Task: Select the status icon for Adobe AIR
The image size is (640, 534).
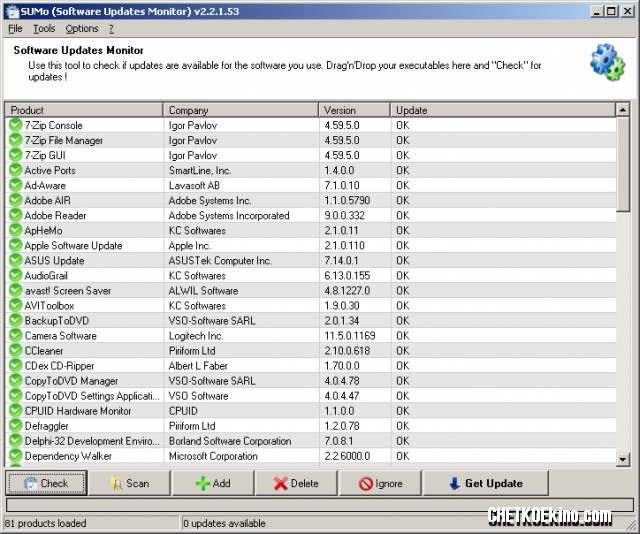Action: click(16, 200)
